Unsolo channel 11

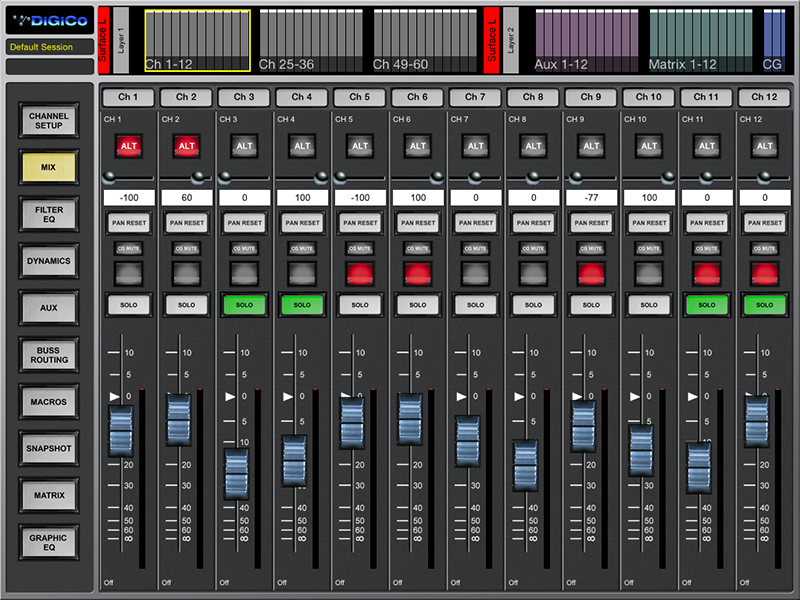[x=707, y=305]
